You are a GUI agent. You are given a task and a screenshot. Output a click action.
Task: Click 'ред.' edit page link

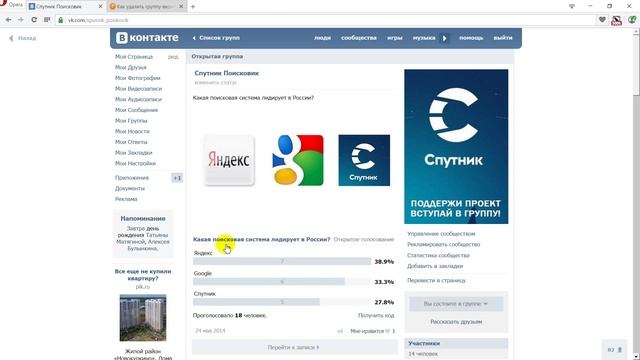pyautogui.click(x=173, y=57)
